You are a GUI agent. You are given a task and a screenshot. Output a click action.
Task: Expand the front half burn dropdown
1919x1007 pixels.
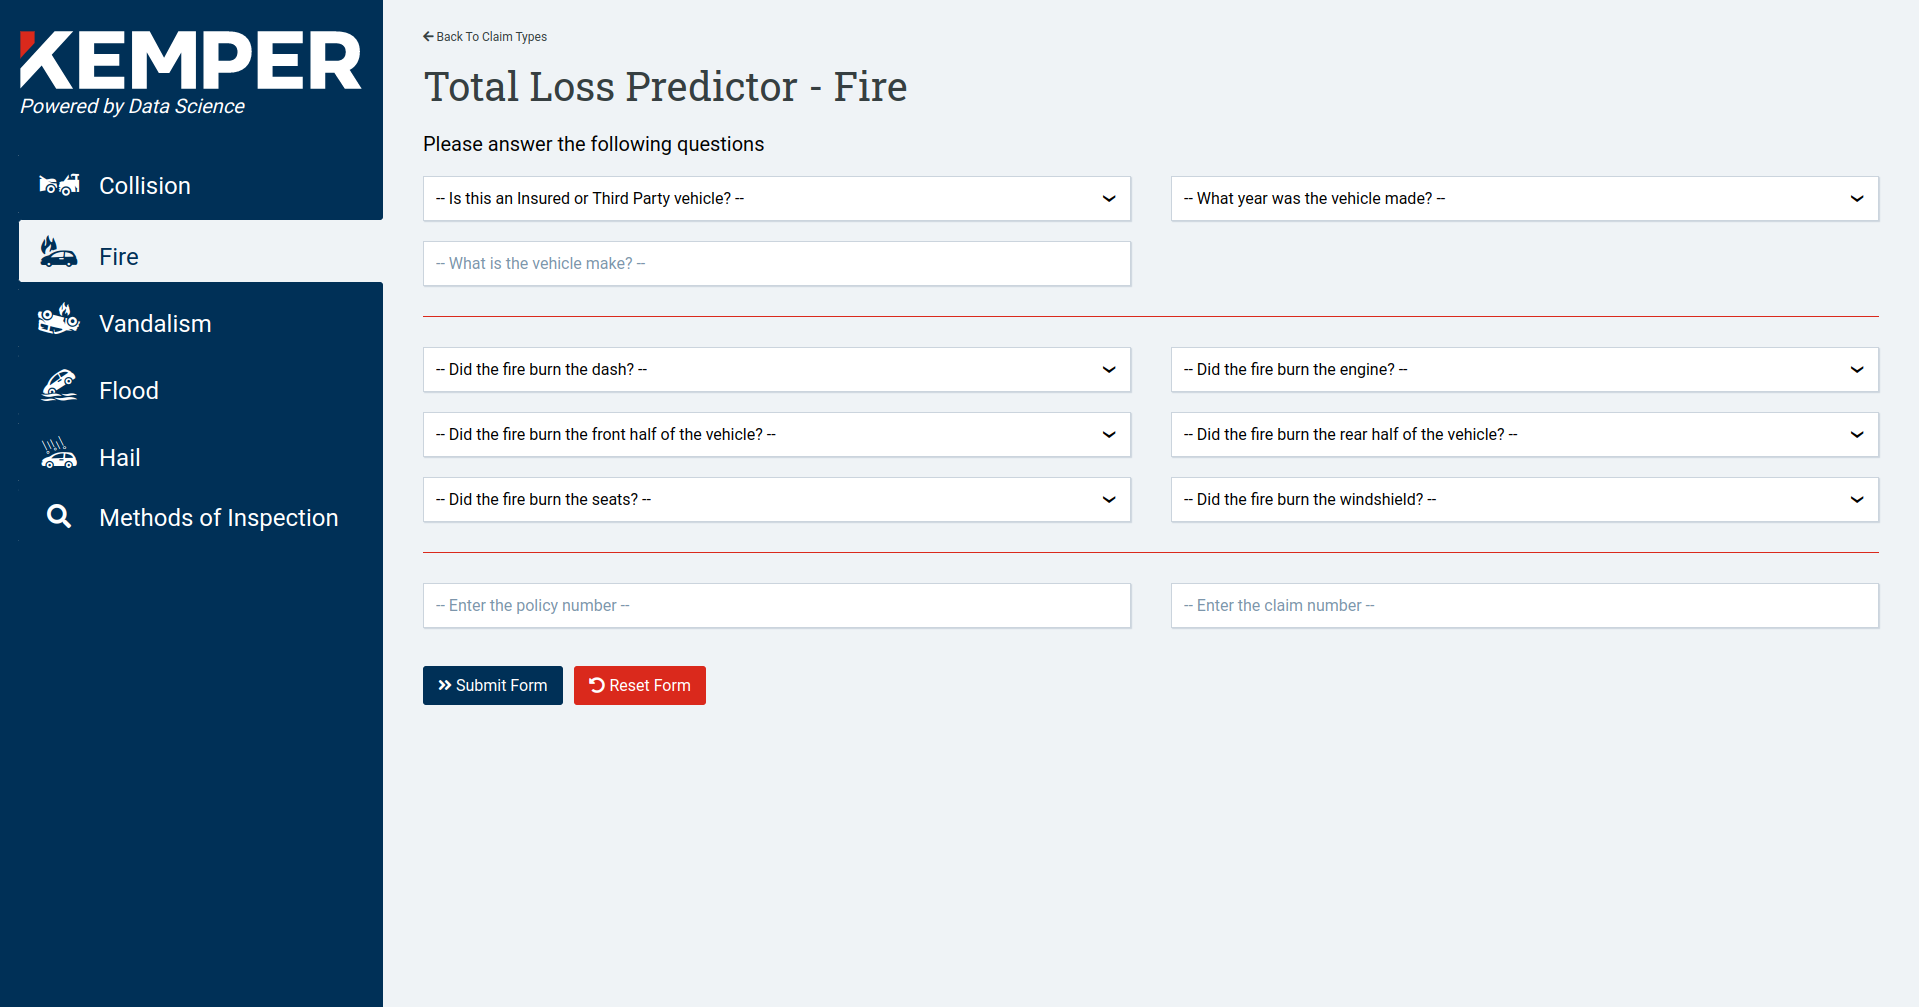click(776, 435)
